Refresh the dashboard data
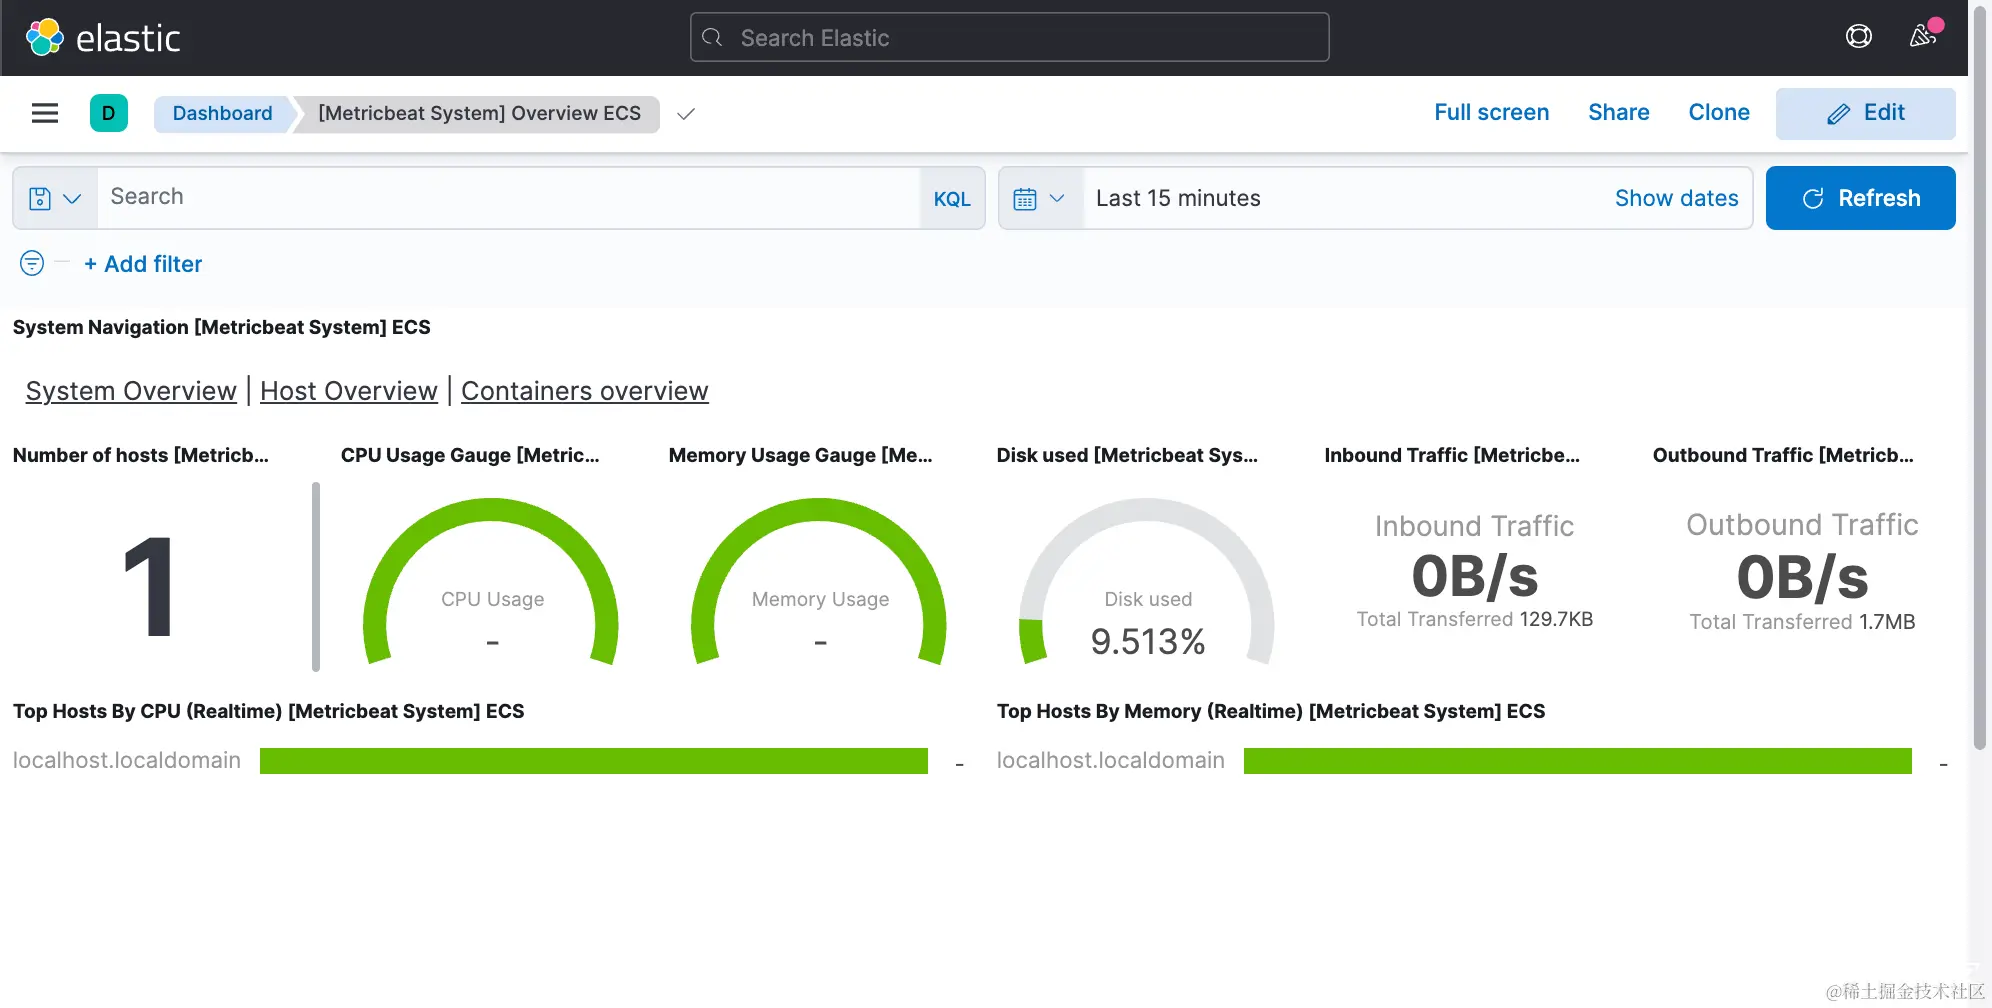 [x=1860, y=198]
